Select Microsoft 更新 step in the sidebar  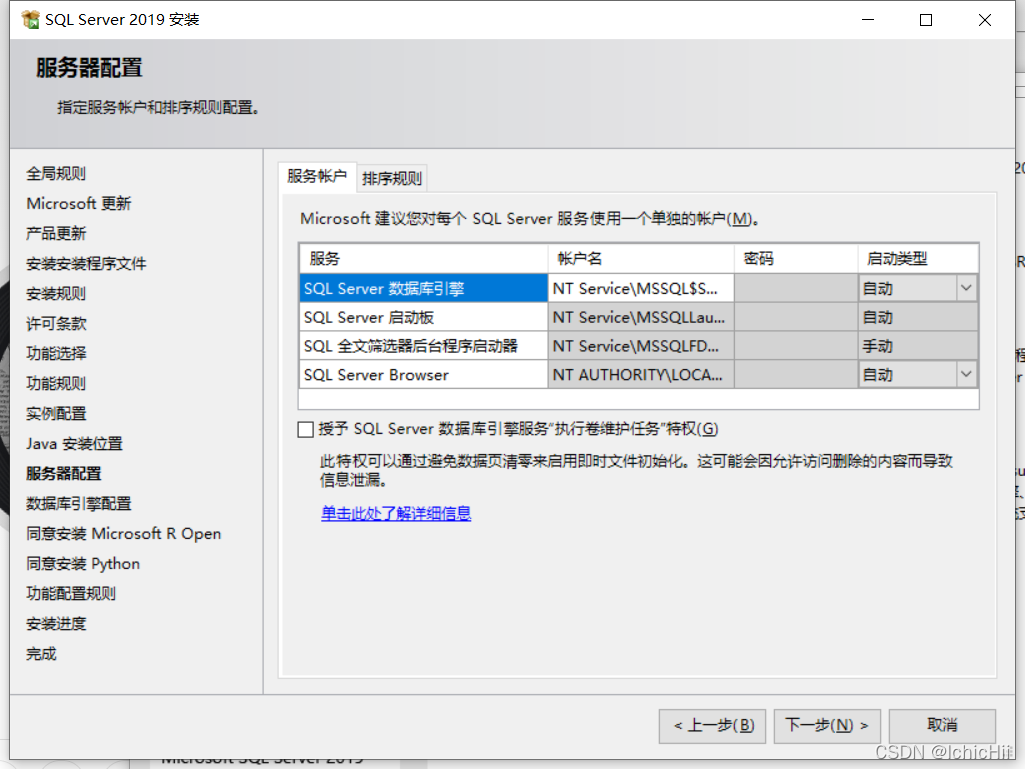click(x=79, y=204)
